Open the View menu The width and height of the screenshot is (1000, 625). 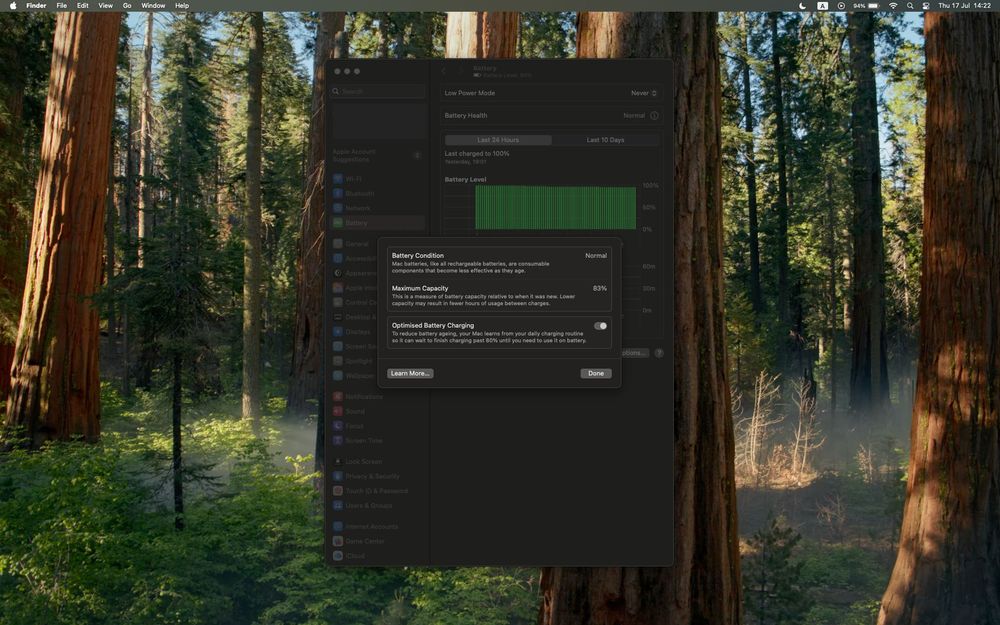[105, 6]
